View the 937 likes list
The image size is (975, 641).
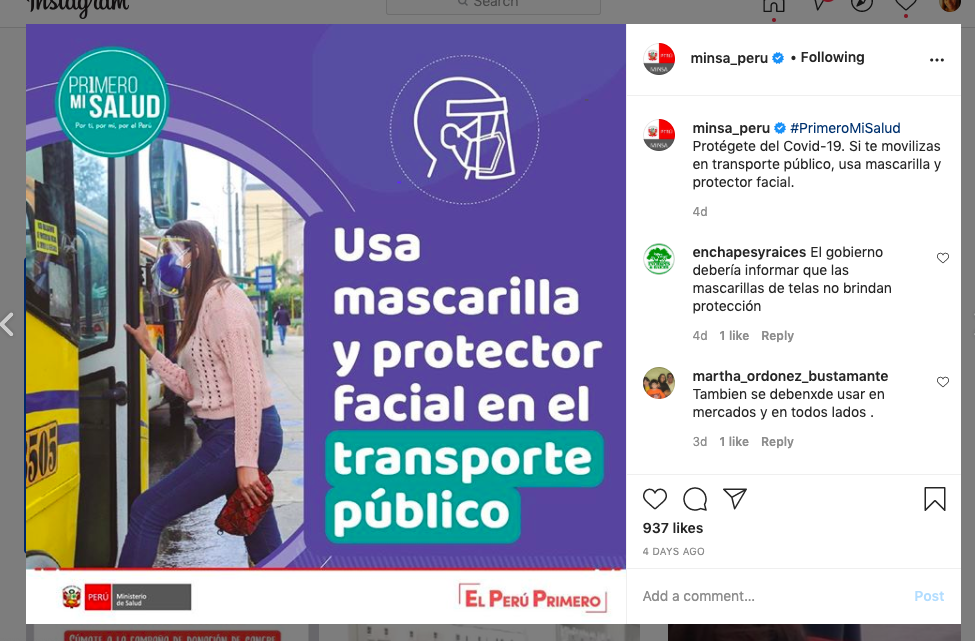click(673, 528)
